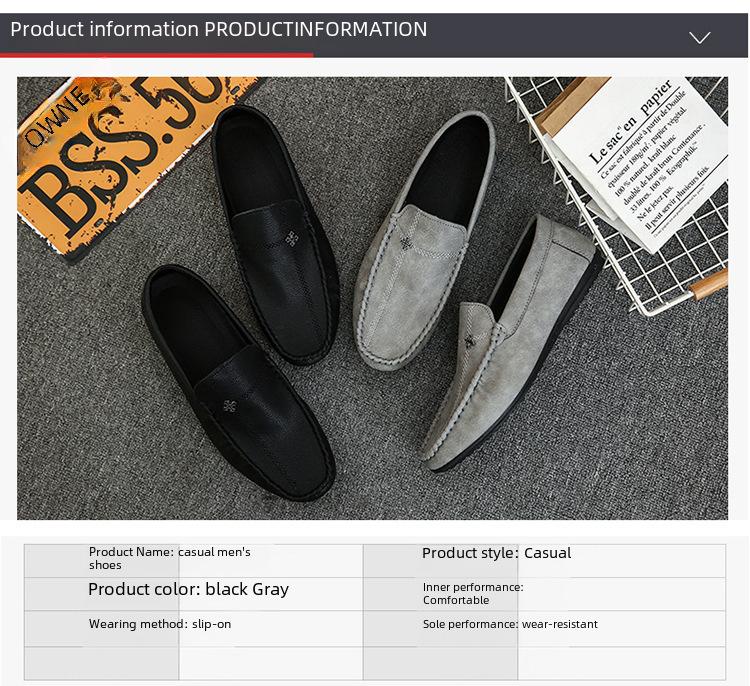Click the emblem on the lower black shoe

click(x=229, y=406)
